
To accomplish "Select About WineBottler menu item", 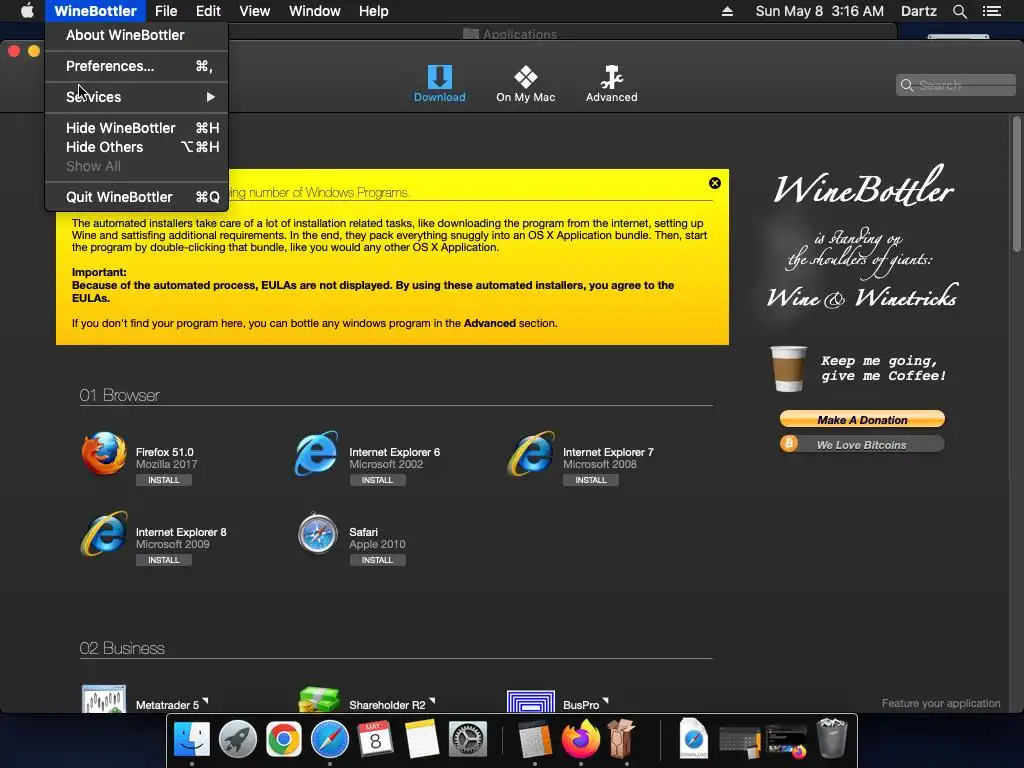I will (x=136, y=35).
